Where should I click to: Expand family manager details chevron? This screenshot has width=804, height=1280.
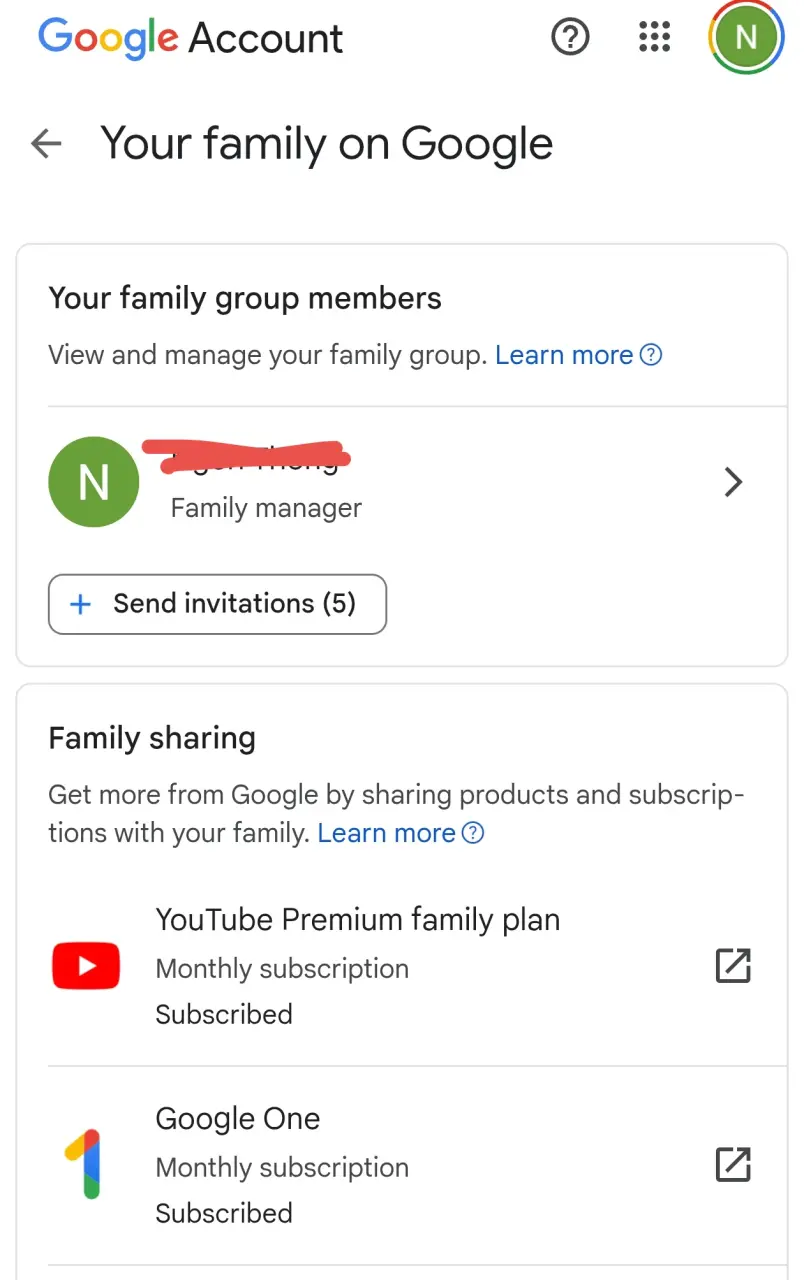[734, 483]
